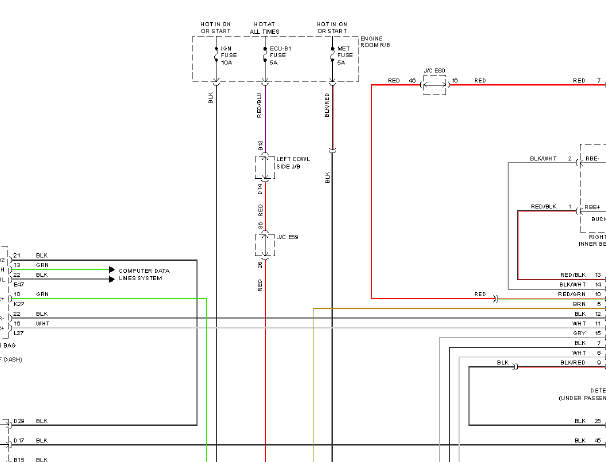Screen dimensions: 606x462
Task: Click the 'IGN FUSE 10A' label
Action: coord(228,55)
